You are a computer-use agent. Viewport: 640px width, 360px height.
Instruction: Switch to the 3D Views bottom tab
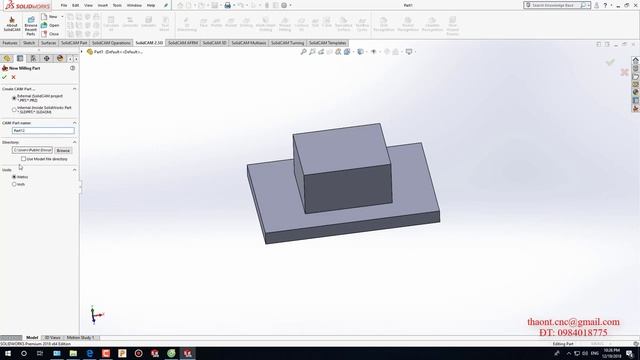[53, 338]
